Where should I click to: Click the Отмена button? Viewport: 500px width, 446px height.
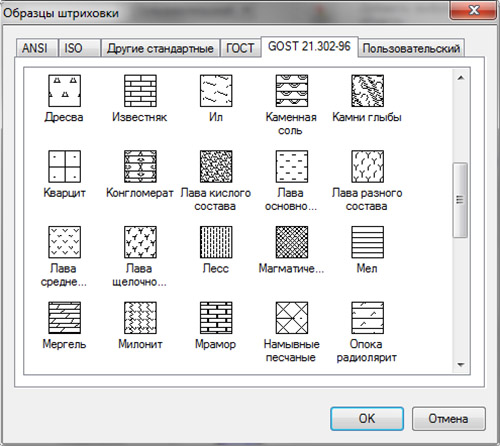click(x=448, y=419)
